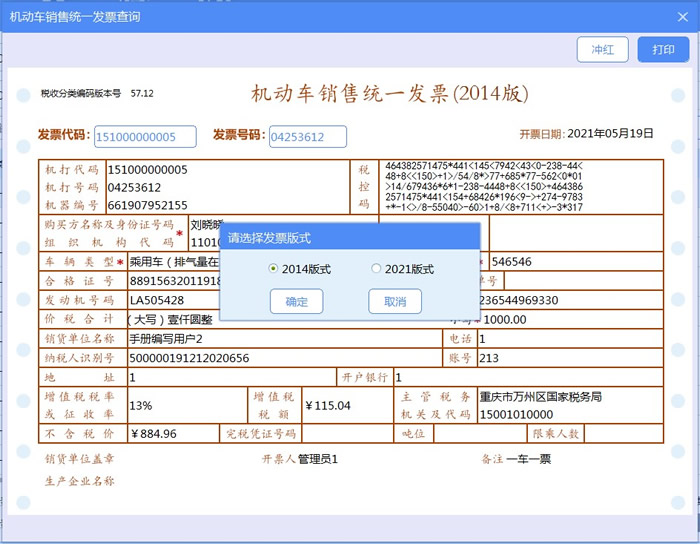The image size is (700, 544).
Task: Select the 2014版式 radio option
Action: [x=275, y=269]
